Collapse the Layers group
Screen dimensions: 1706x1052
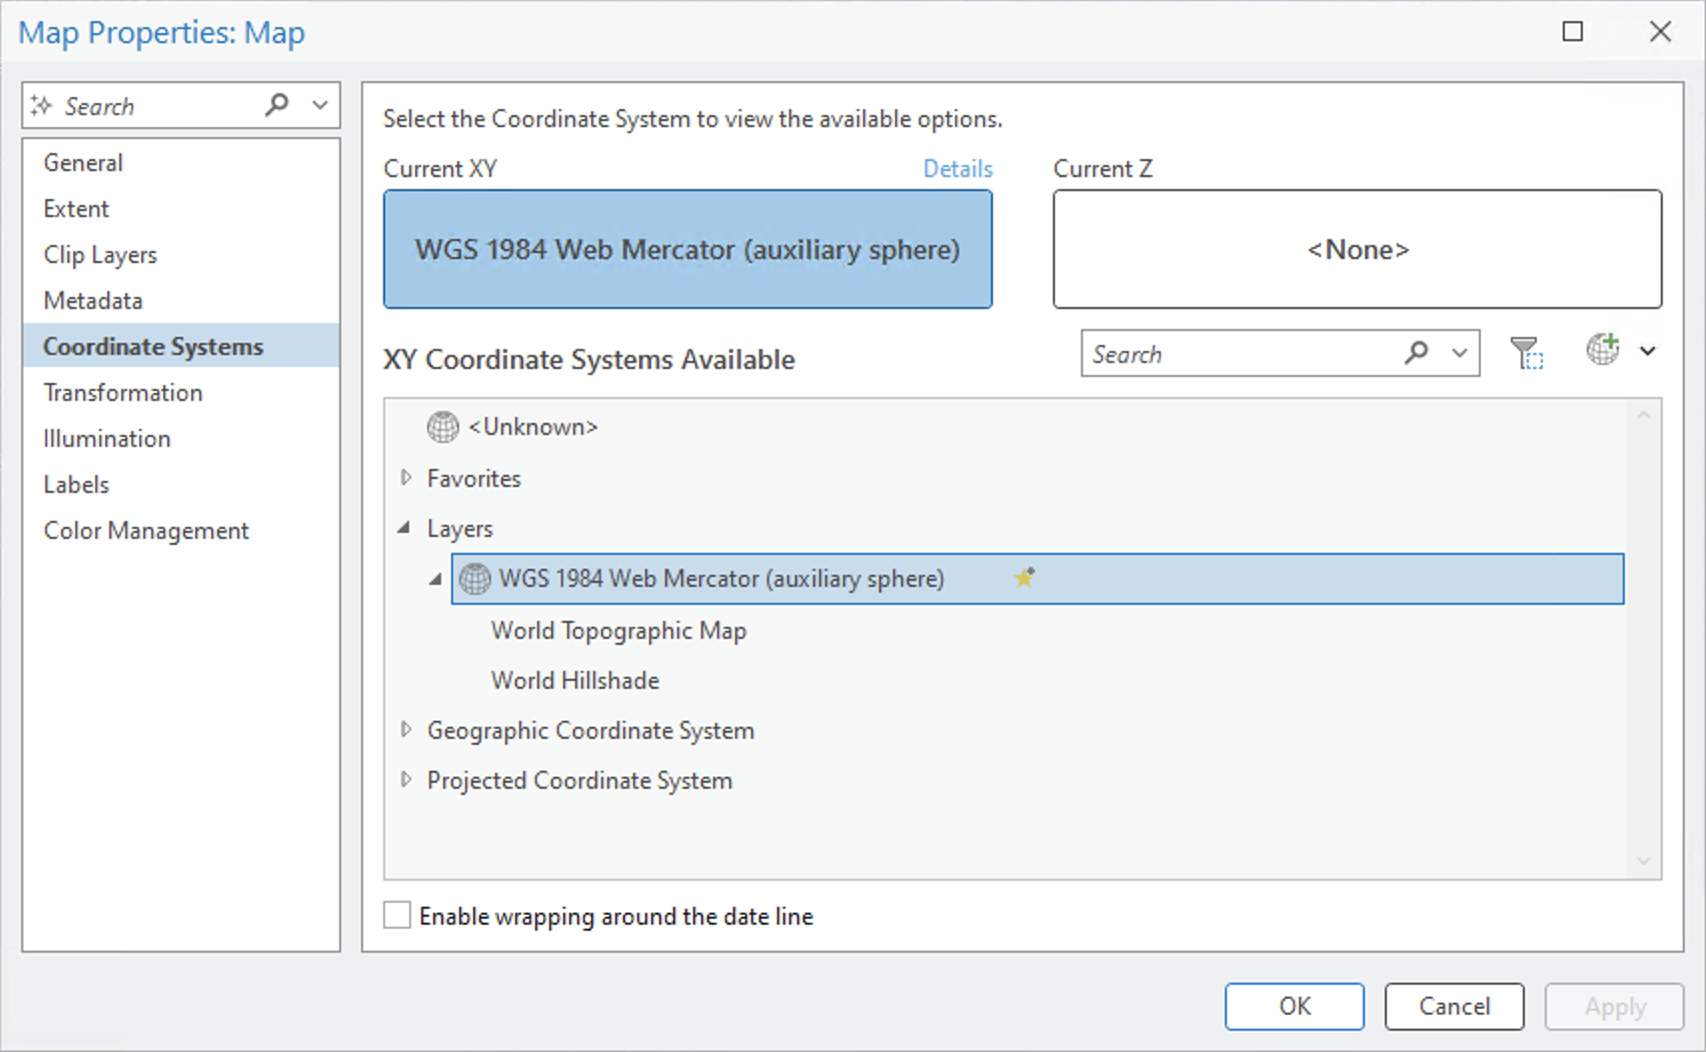tap(405, 528)
